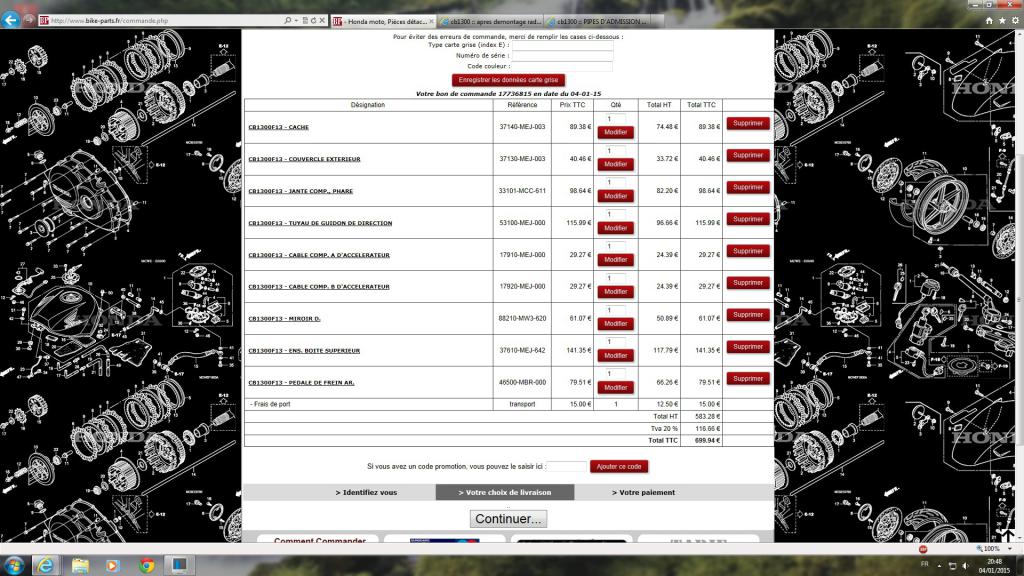
Task: Open the monitor app icon in taskbar
Action: point(180,565)
